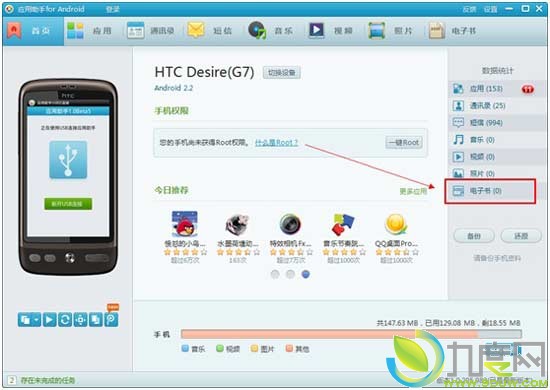Image resolution: width=550 pixels, height=390 pixels.
Task: Open the Photos (照片) tab
Action: (x=390, y=31)
